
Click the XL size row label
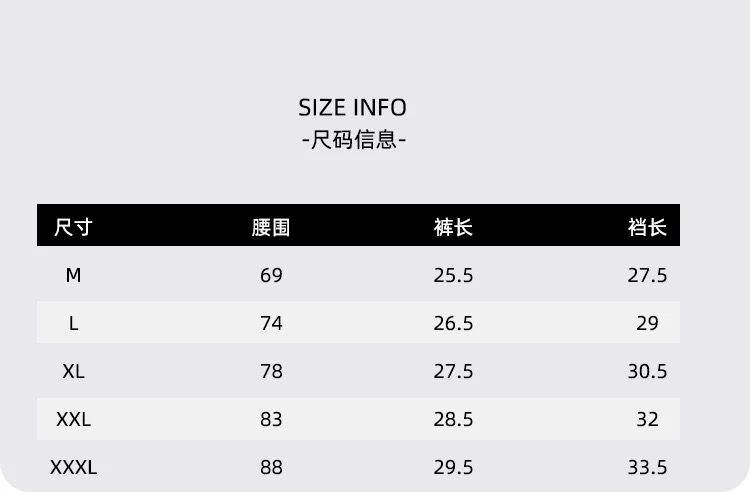click(x=73, y=371)
